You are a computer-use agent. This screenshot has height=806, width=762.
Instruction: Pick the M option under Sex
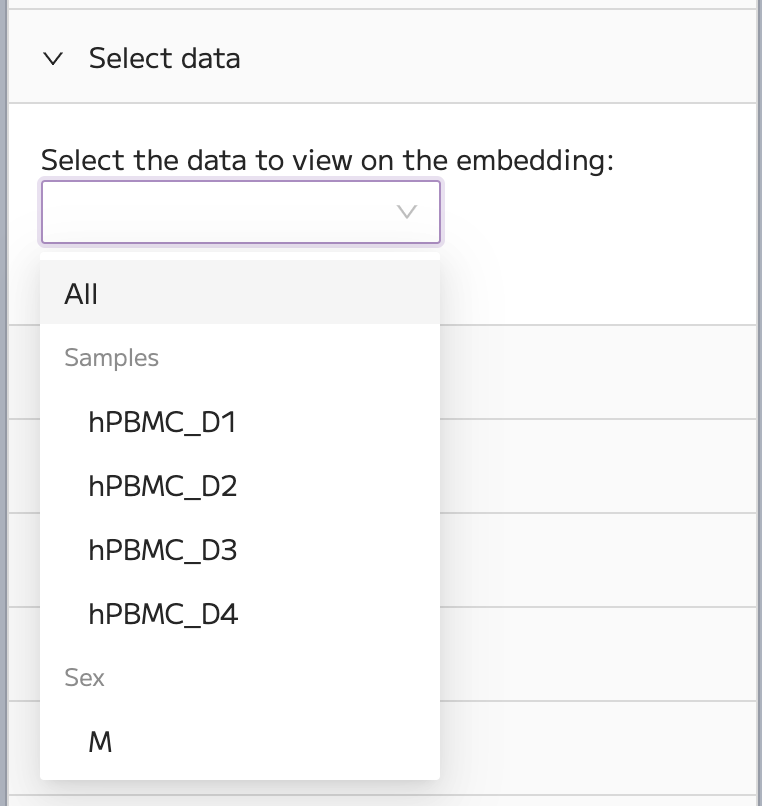(x=240, y=741)
